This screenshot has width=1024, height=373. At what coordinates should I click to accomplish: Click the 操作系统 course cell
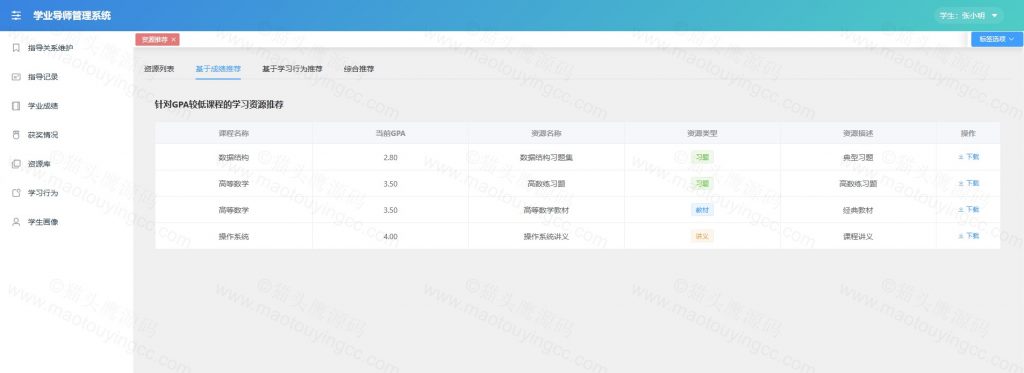coord(234,236)
